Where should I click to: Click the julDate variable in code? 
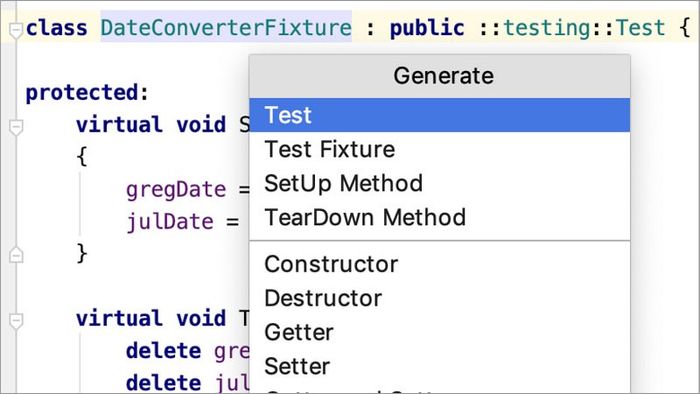pos(170,222)
